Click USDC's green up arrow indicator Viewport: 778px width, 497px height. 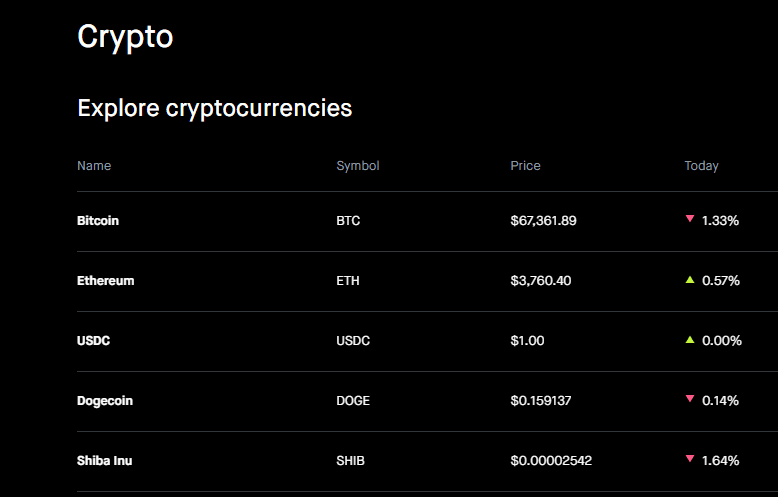[x=690, y=340]
